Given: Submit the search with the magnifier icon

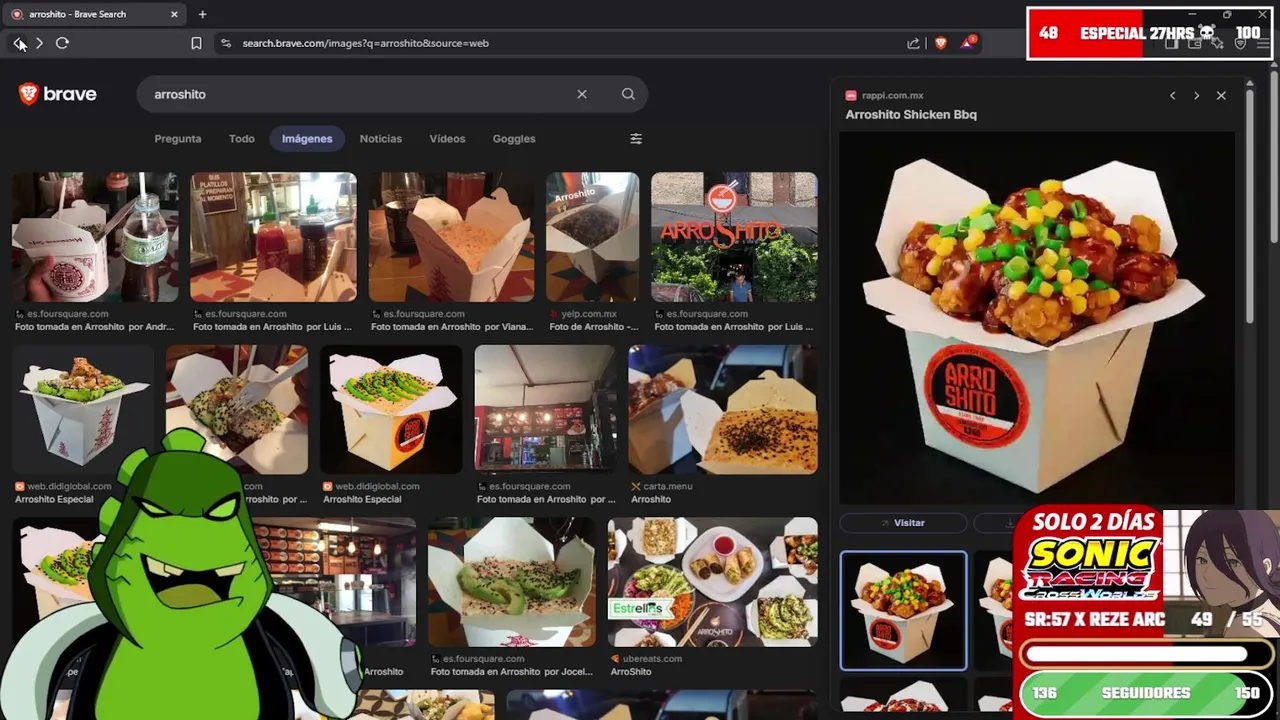Looking at the screenshot, I should tap(628, 94).
